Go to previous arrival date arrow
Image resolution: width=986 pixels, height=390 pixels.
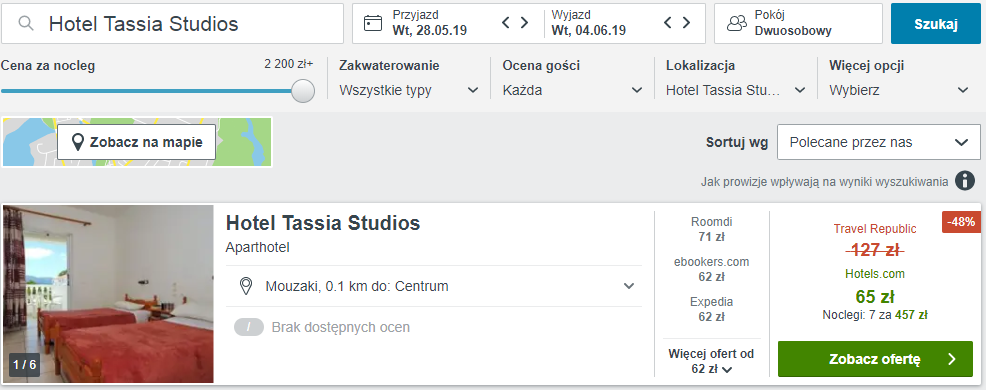click(x=506, y=23)
